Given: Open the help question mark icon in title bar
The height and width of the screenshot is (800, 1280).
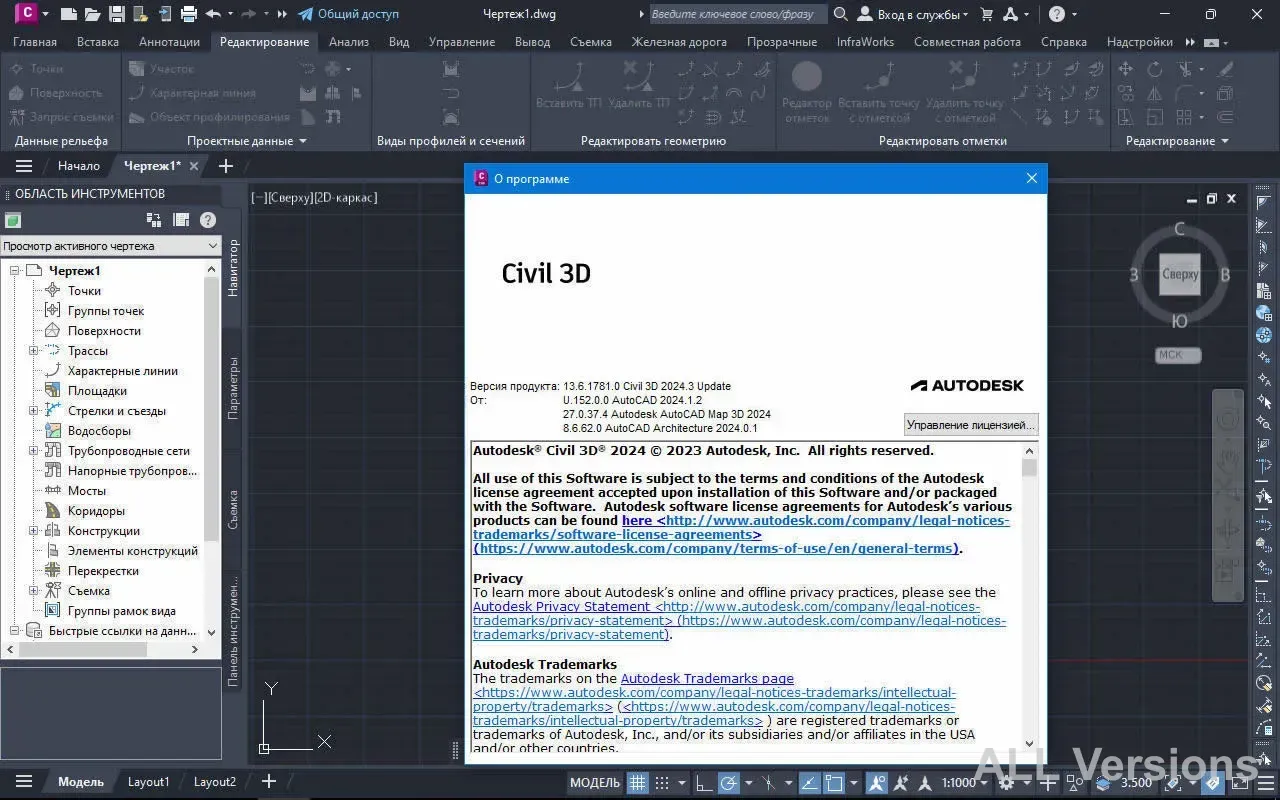Looking at the screenshot, I should [x=1057, y=14].
